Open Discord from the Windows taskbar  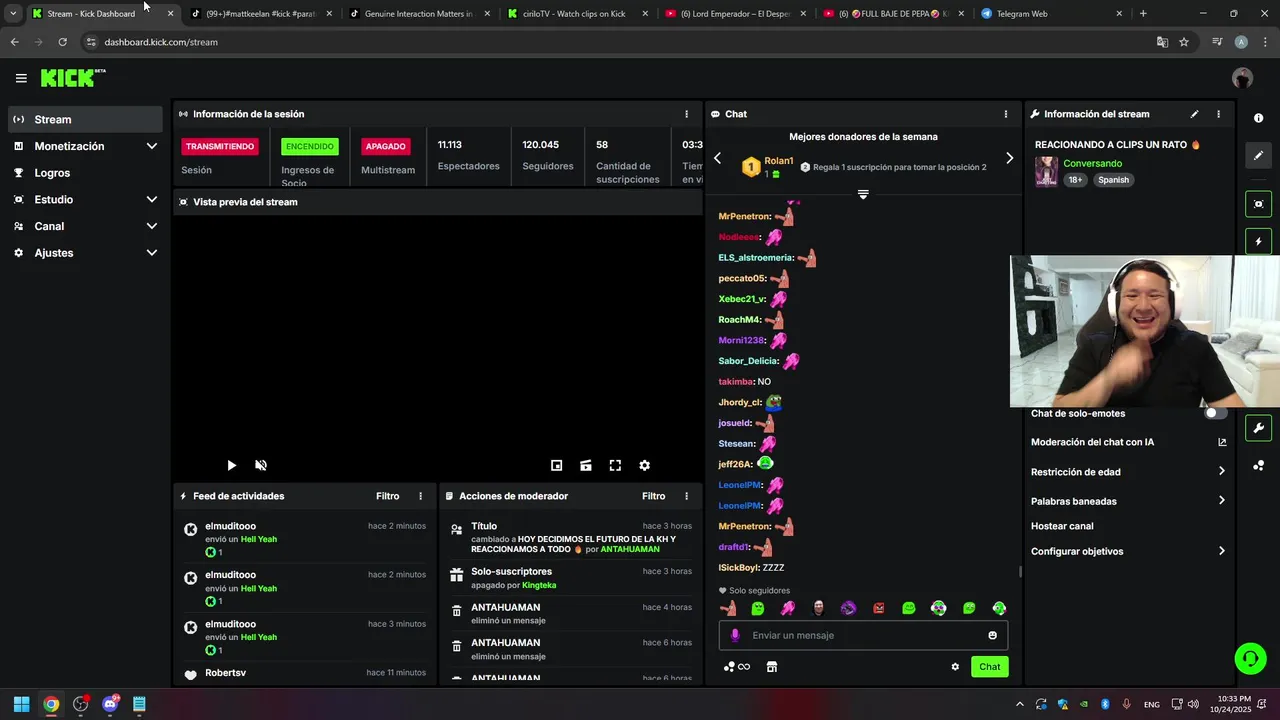tap(110, 704)
